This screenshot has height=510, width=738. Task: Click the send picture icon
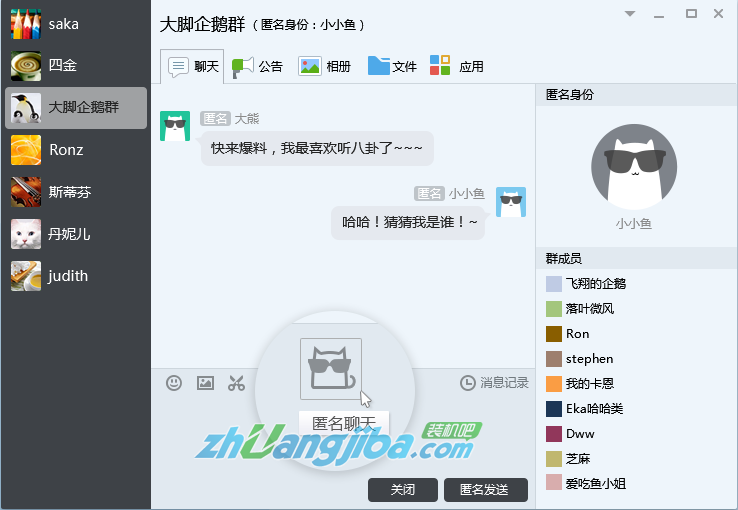point(205,382)
